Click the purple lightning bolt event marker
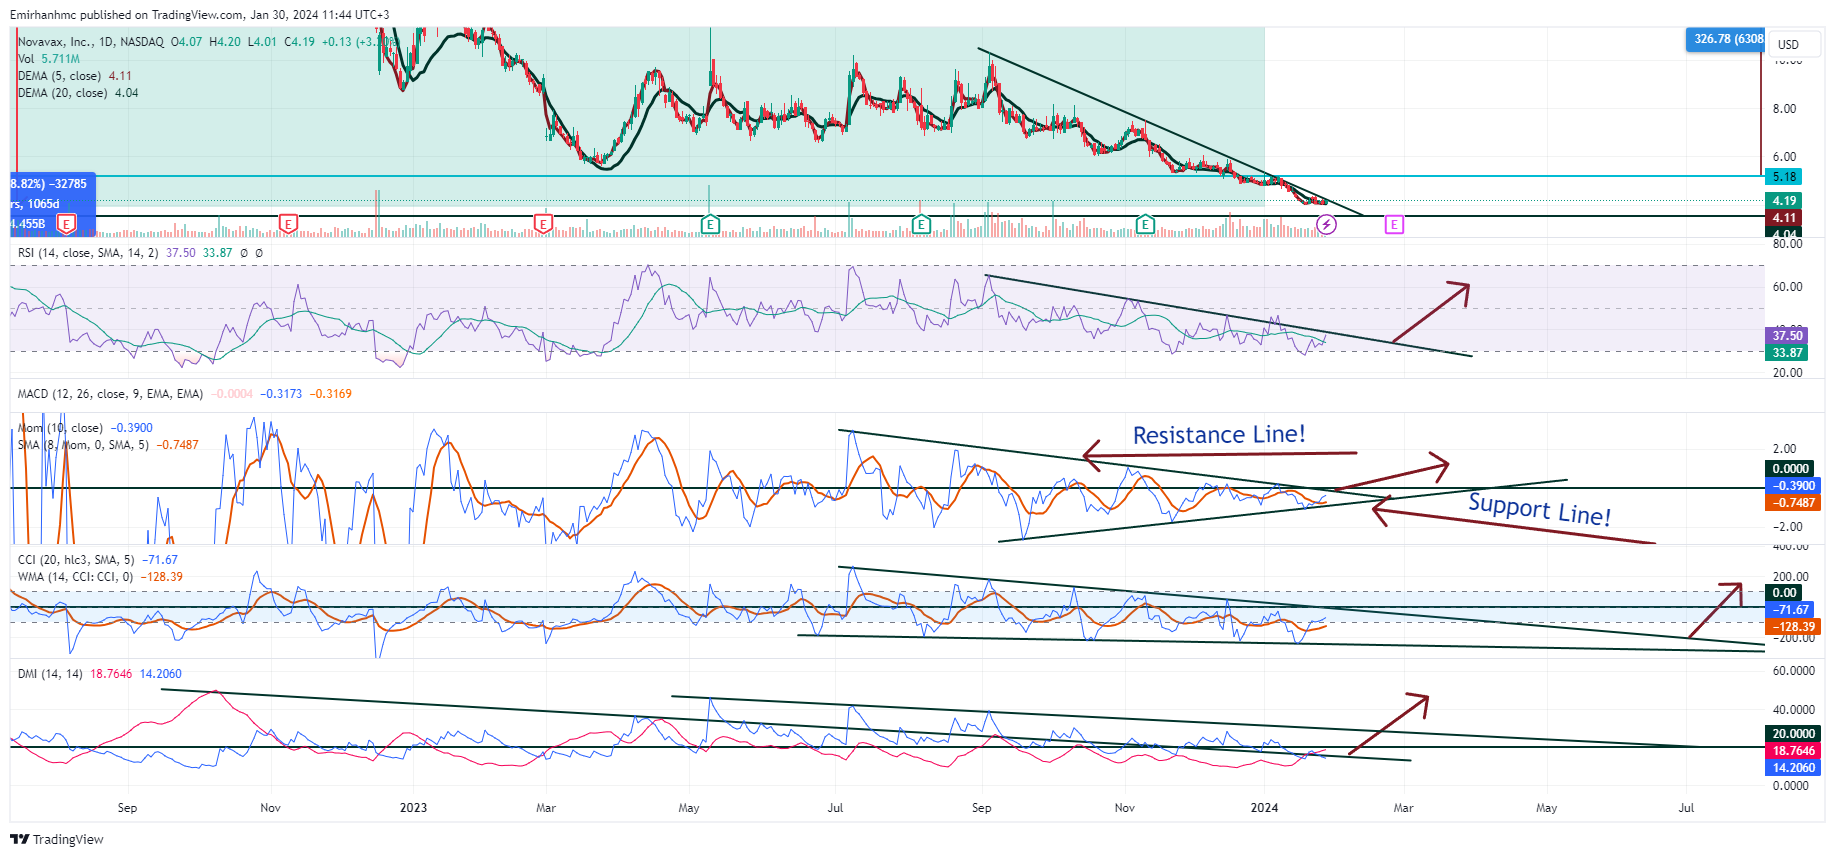This screenshot has width=1835, height=857. tap(1326, 224)
